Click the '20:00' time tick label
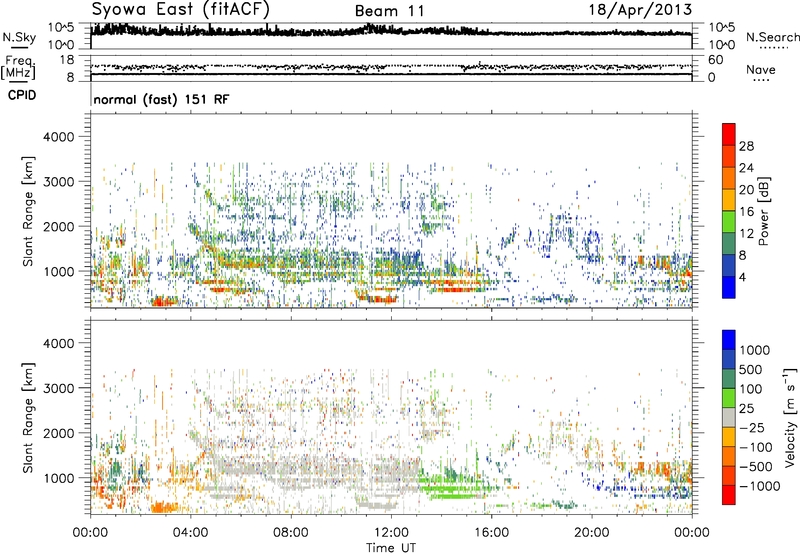This screenshot has height=554, width=800. pos(592,533)
